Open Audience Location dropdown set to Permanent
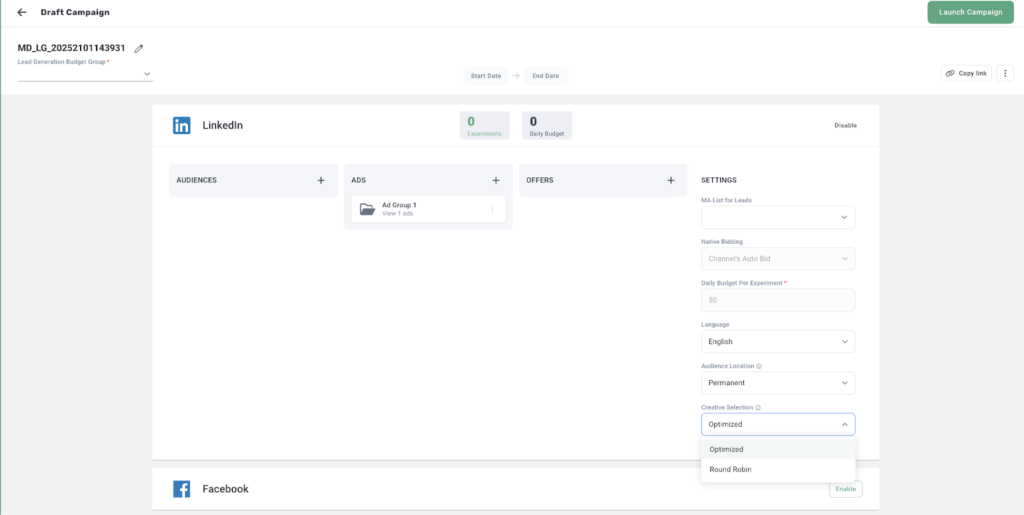Viewport: 1024px width, 515px height. click(778, 383)
